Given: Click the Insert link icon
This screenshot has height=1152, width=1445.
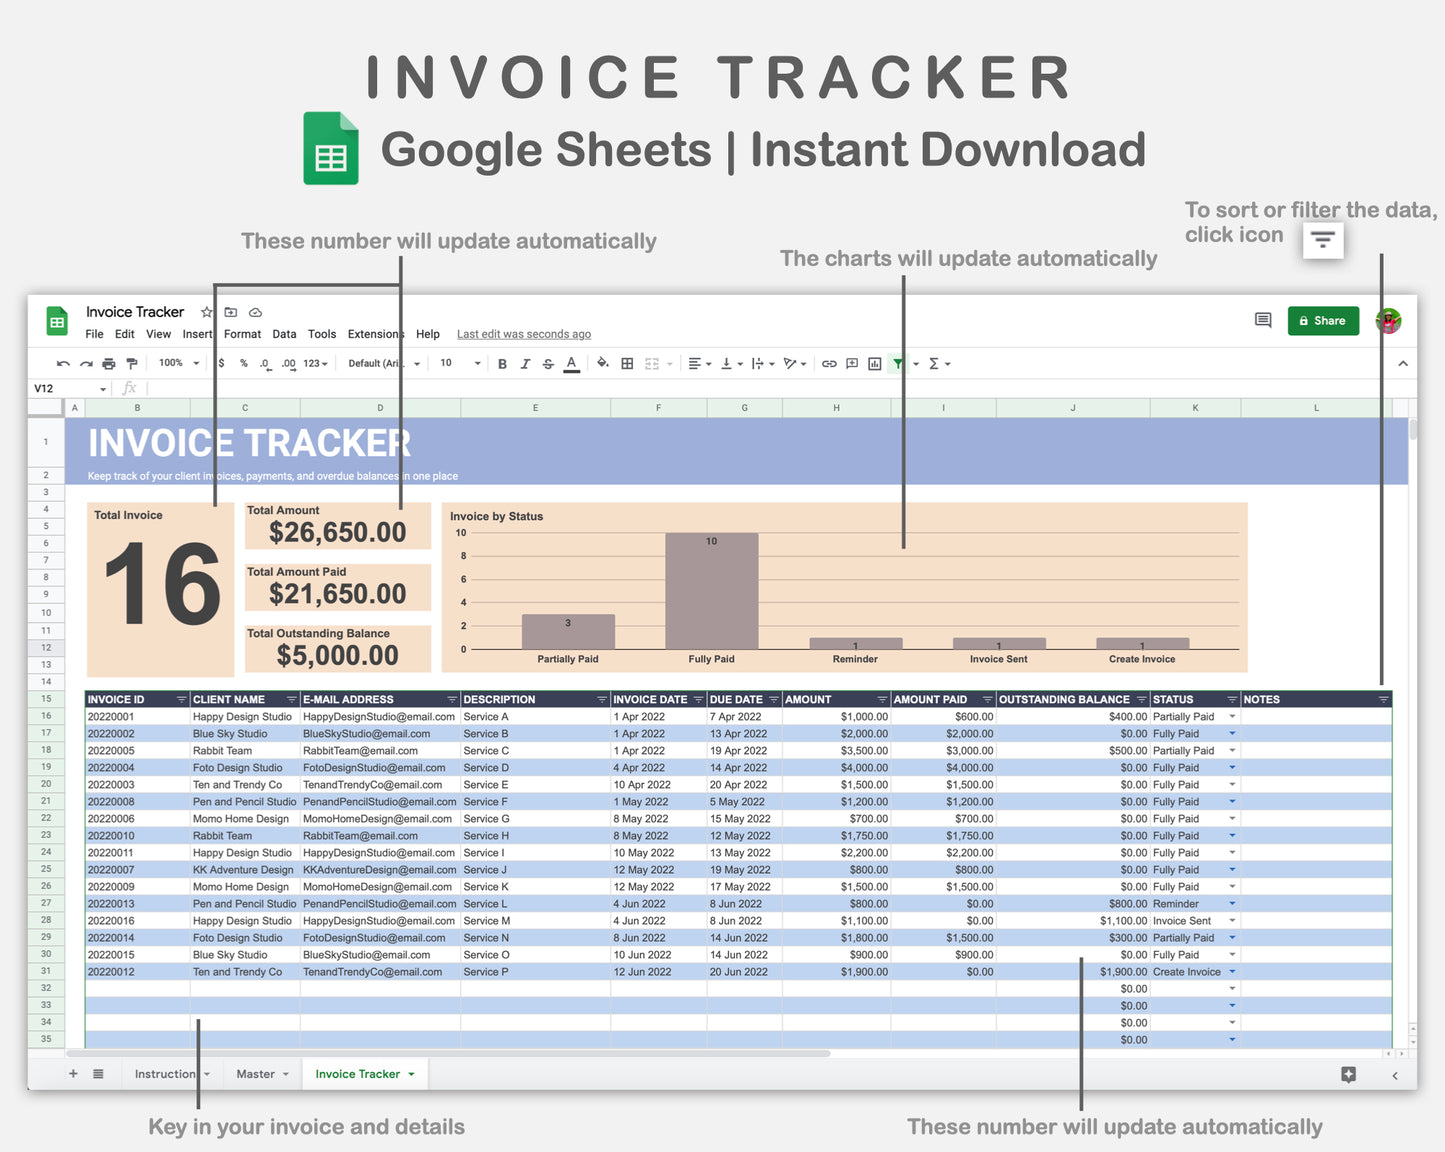Looking at the screenshot, I should 829,364.
